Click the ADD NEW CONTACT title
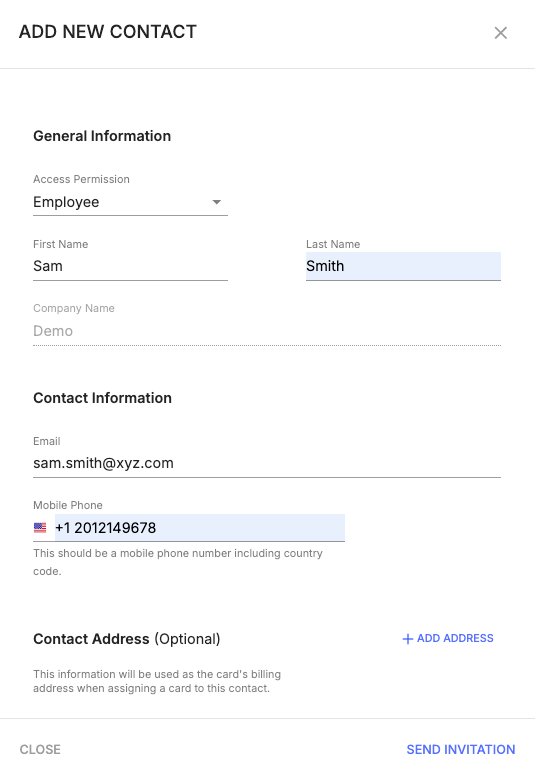The height and width of the screenshot is (777, 535). tap(107, 32)
